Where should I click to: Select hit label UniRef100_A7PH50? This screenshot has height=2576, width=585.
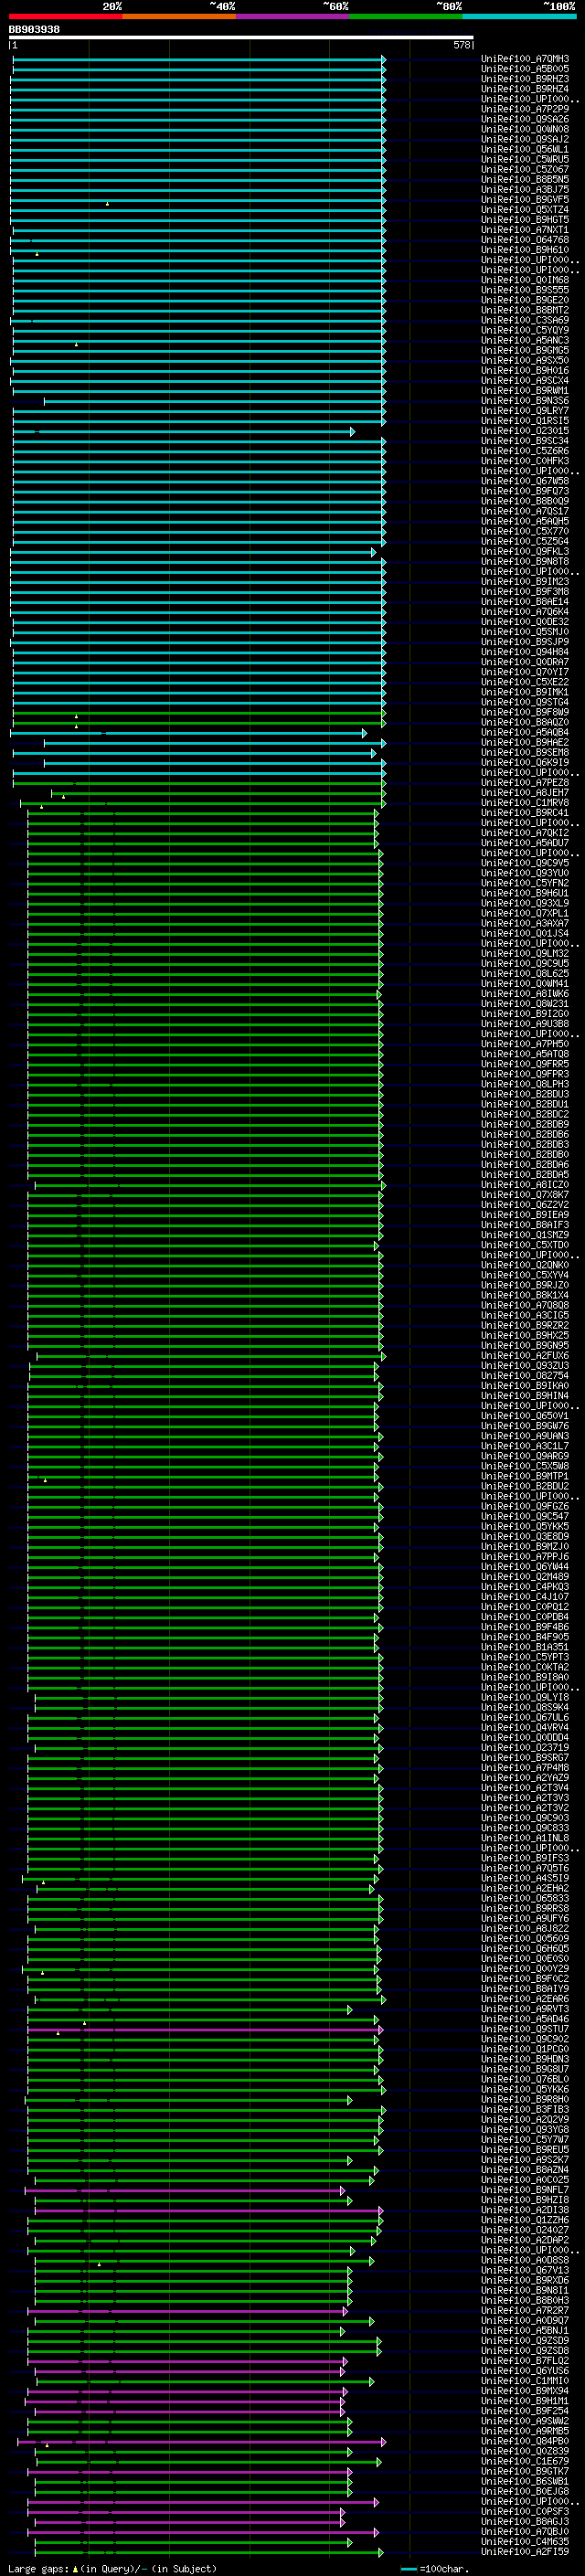[525, 1044]
